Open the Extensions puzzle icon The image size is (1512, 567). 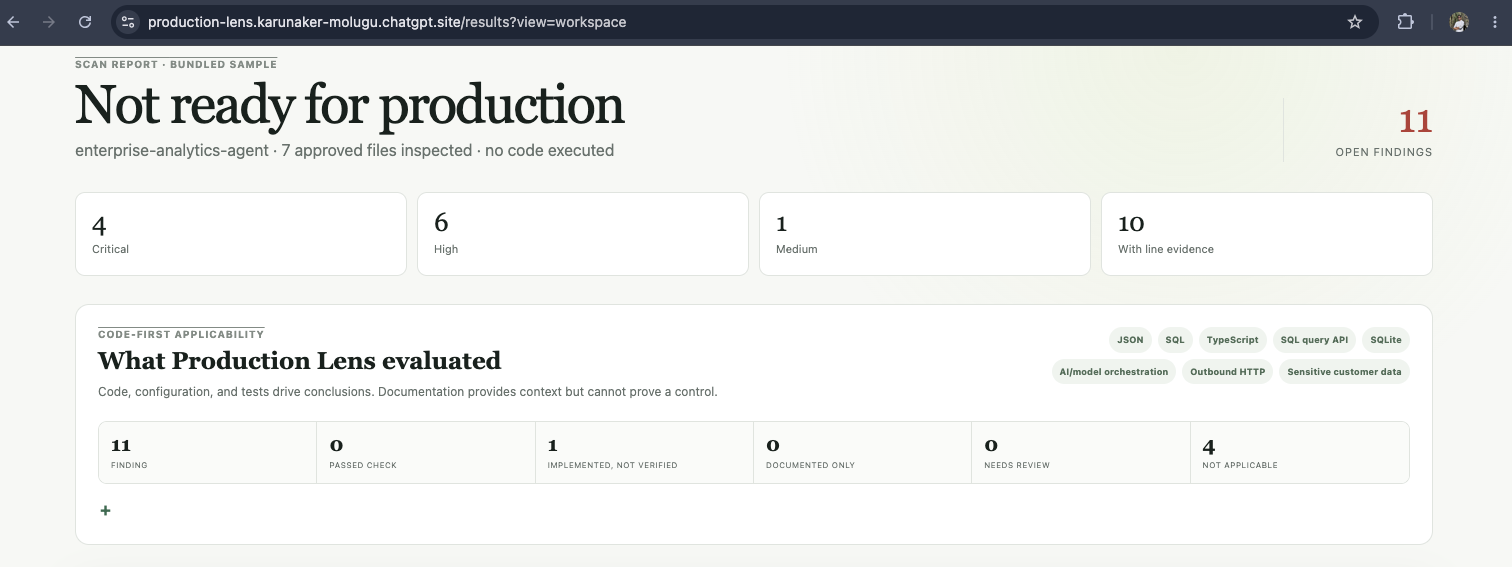tap(1405, 22)
